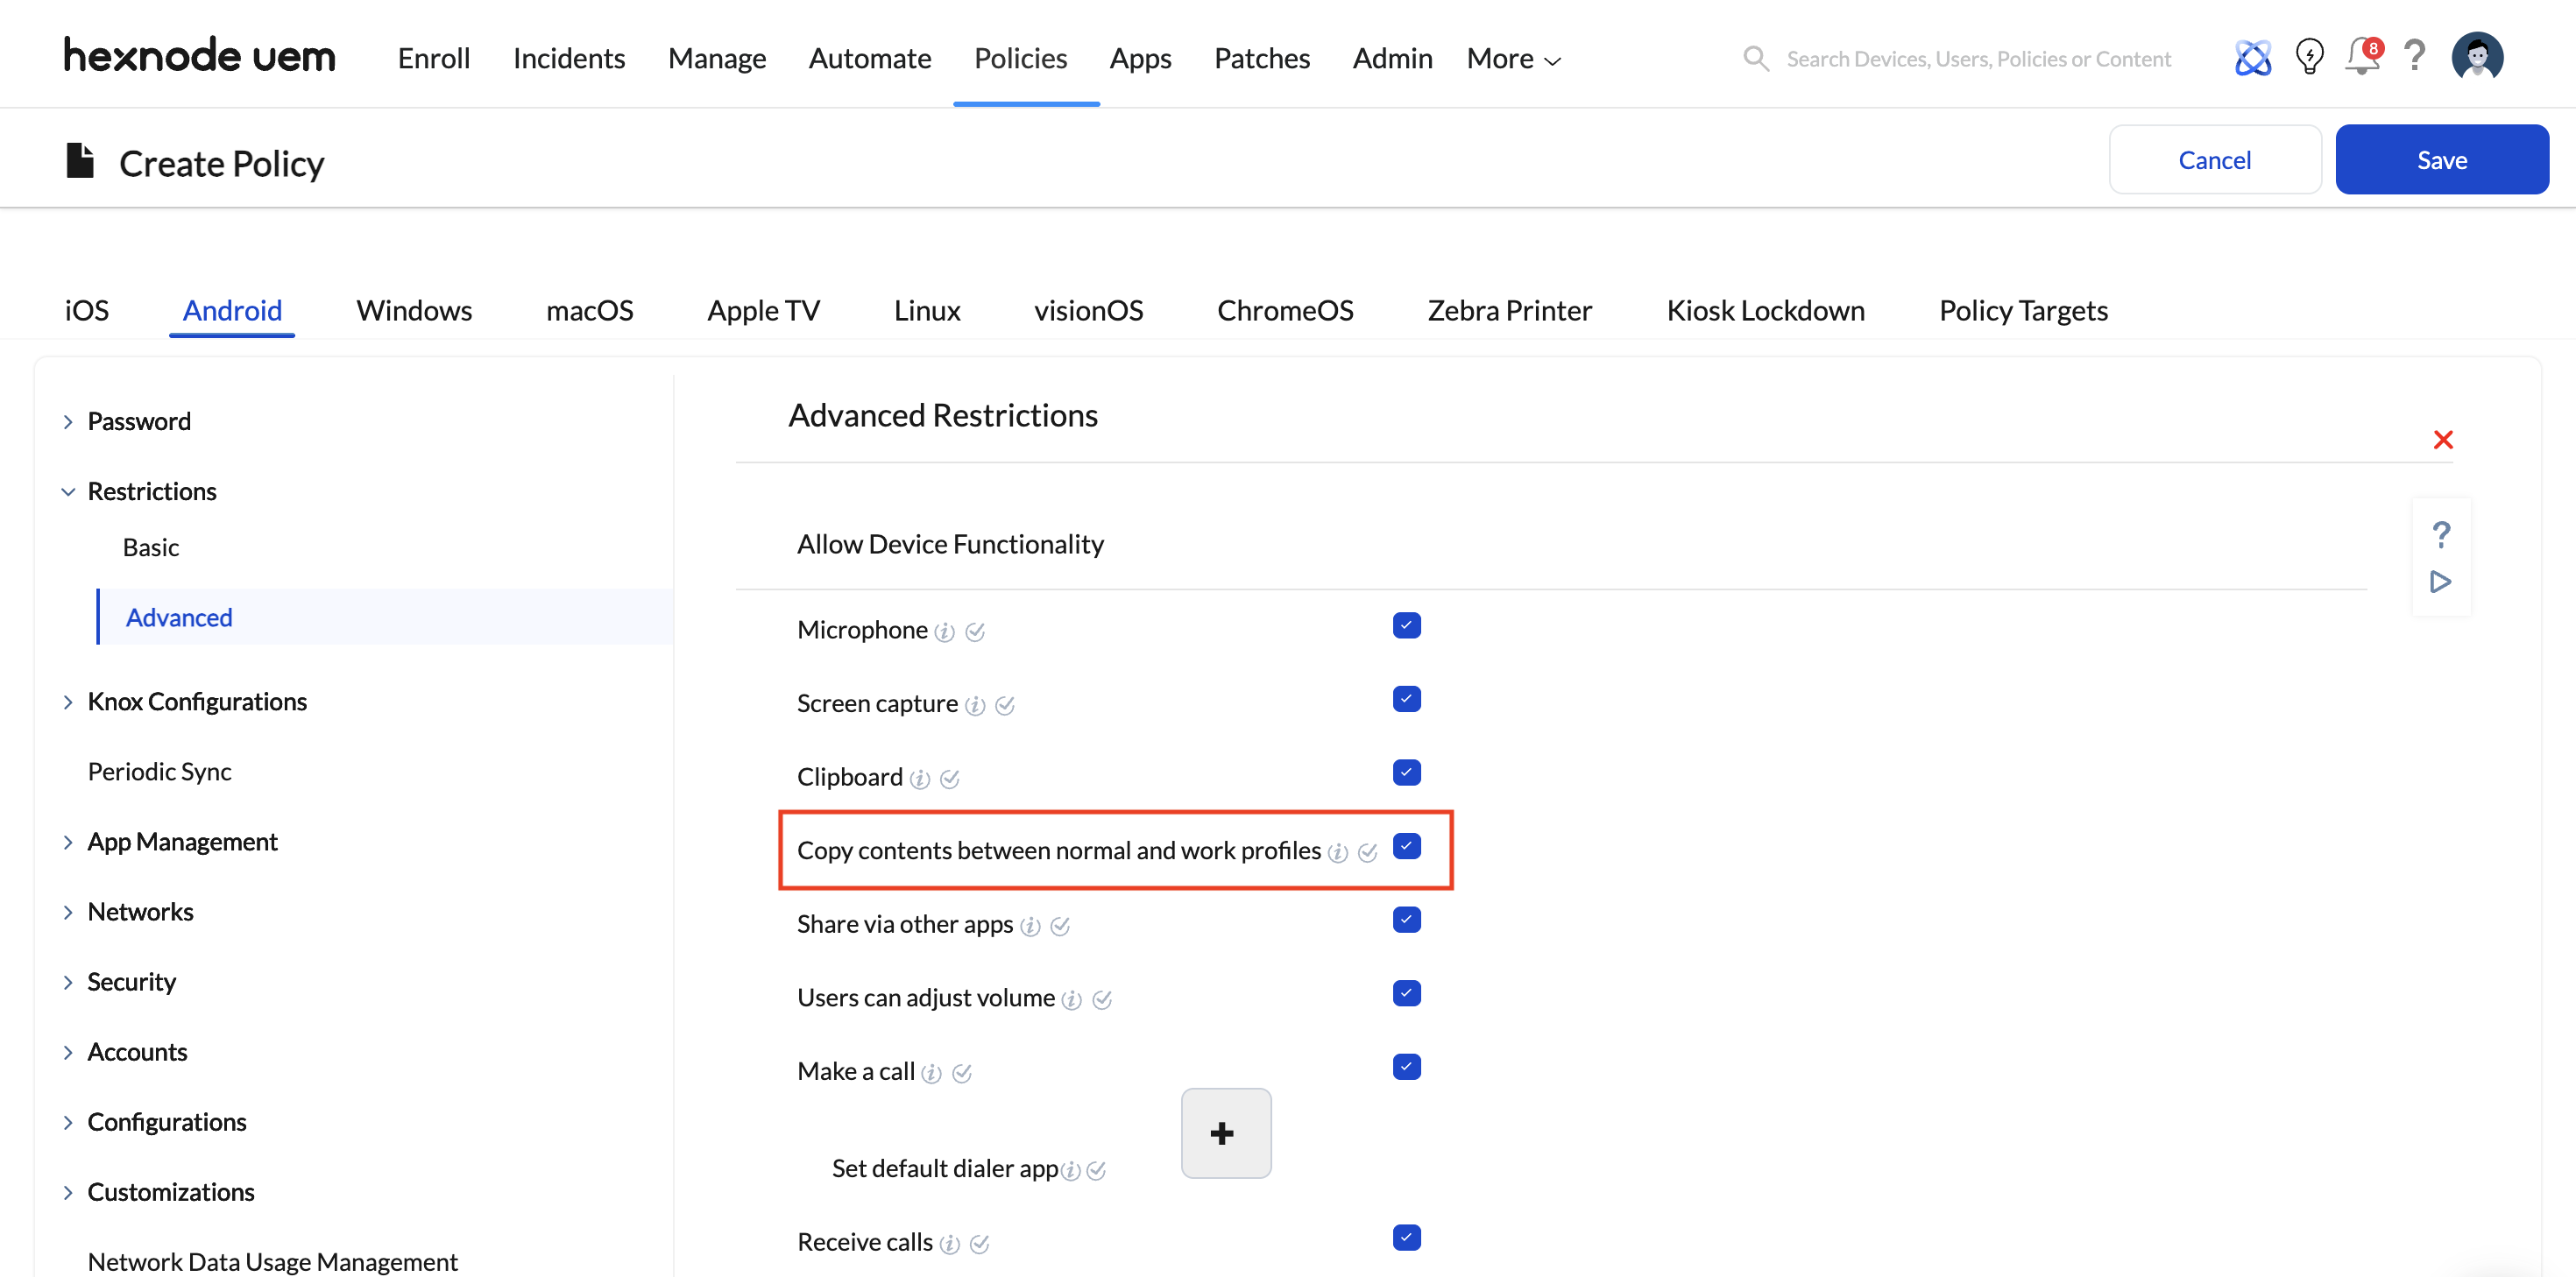This screenshot has width=2576, height=1277.
Task: Open the Hexnode Genie atom icon
Action: tap(2252, 57)
